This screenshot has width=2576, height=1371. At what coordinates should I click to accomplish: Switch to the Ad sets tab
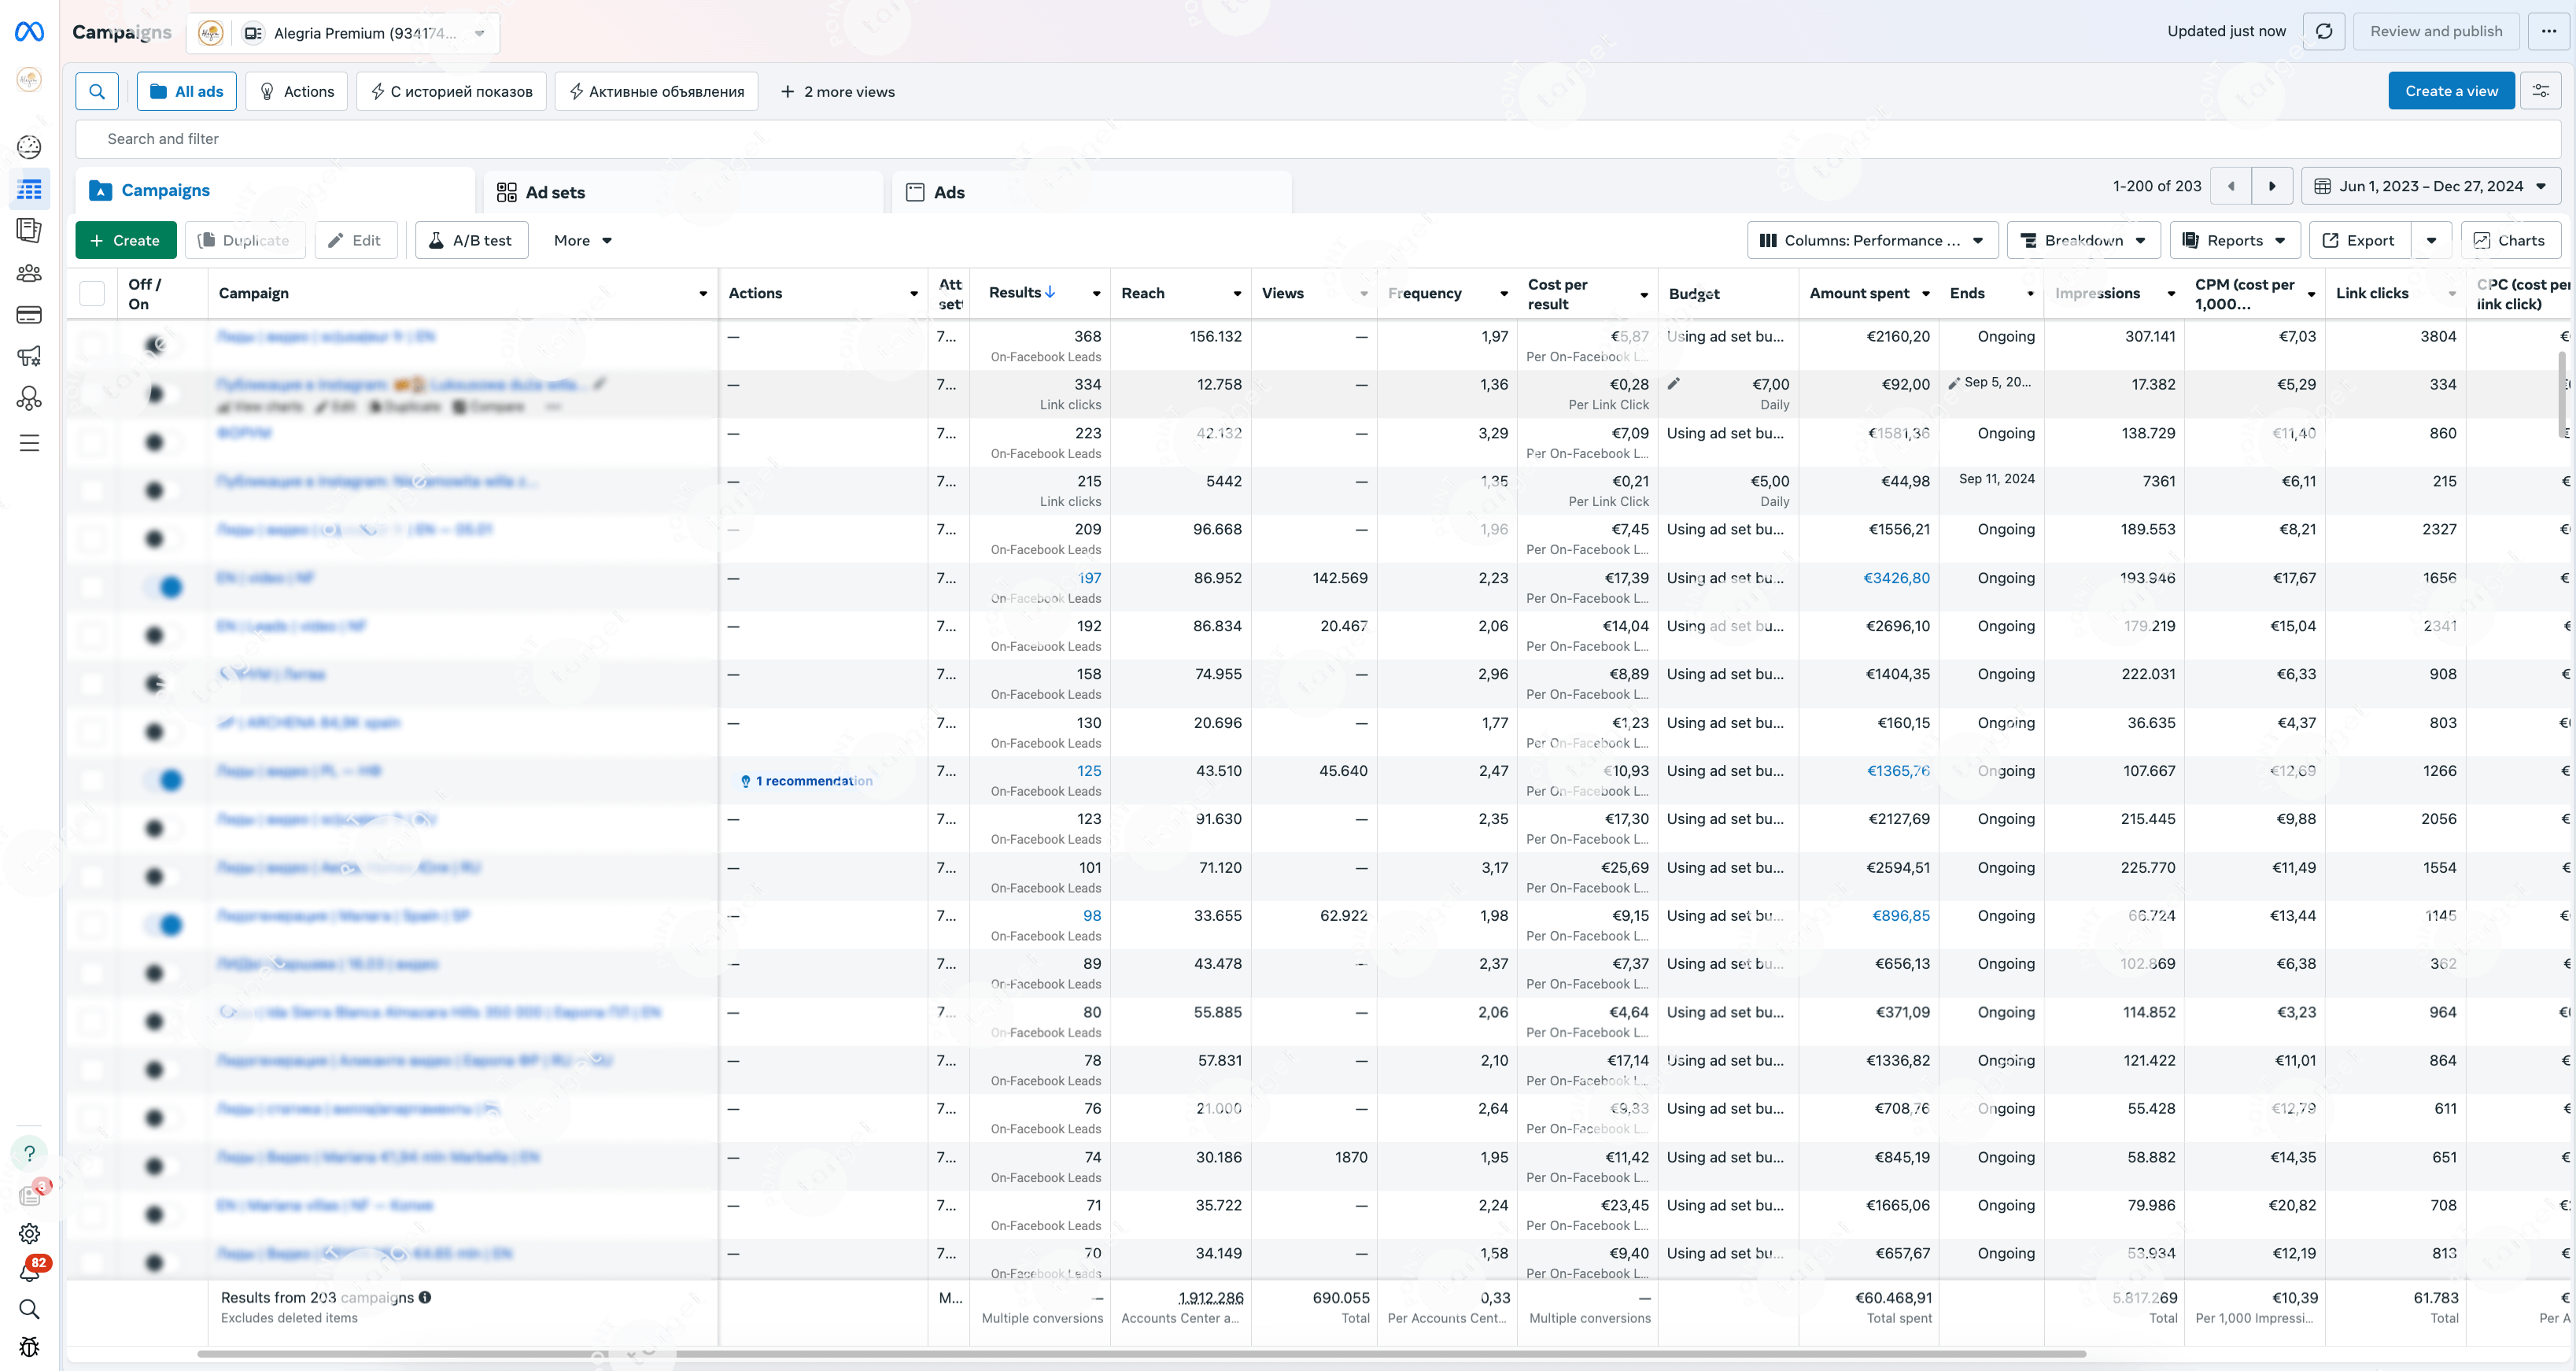pos(555,192)
